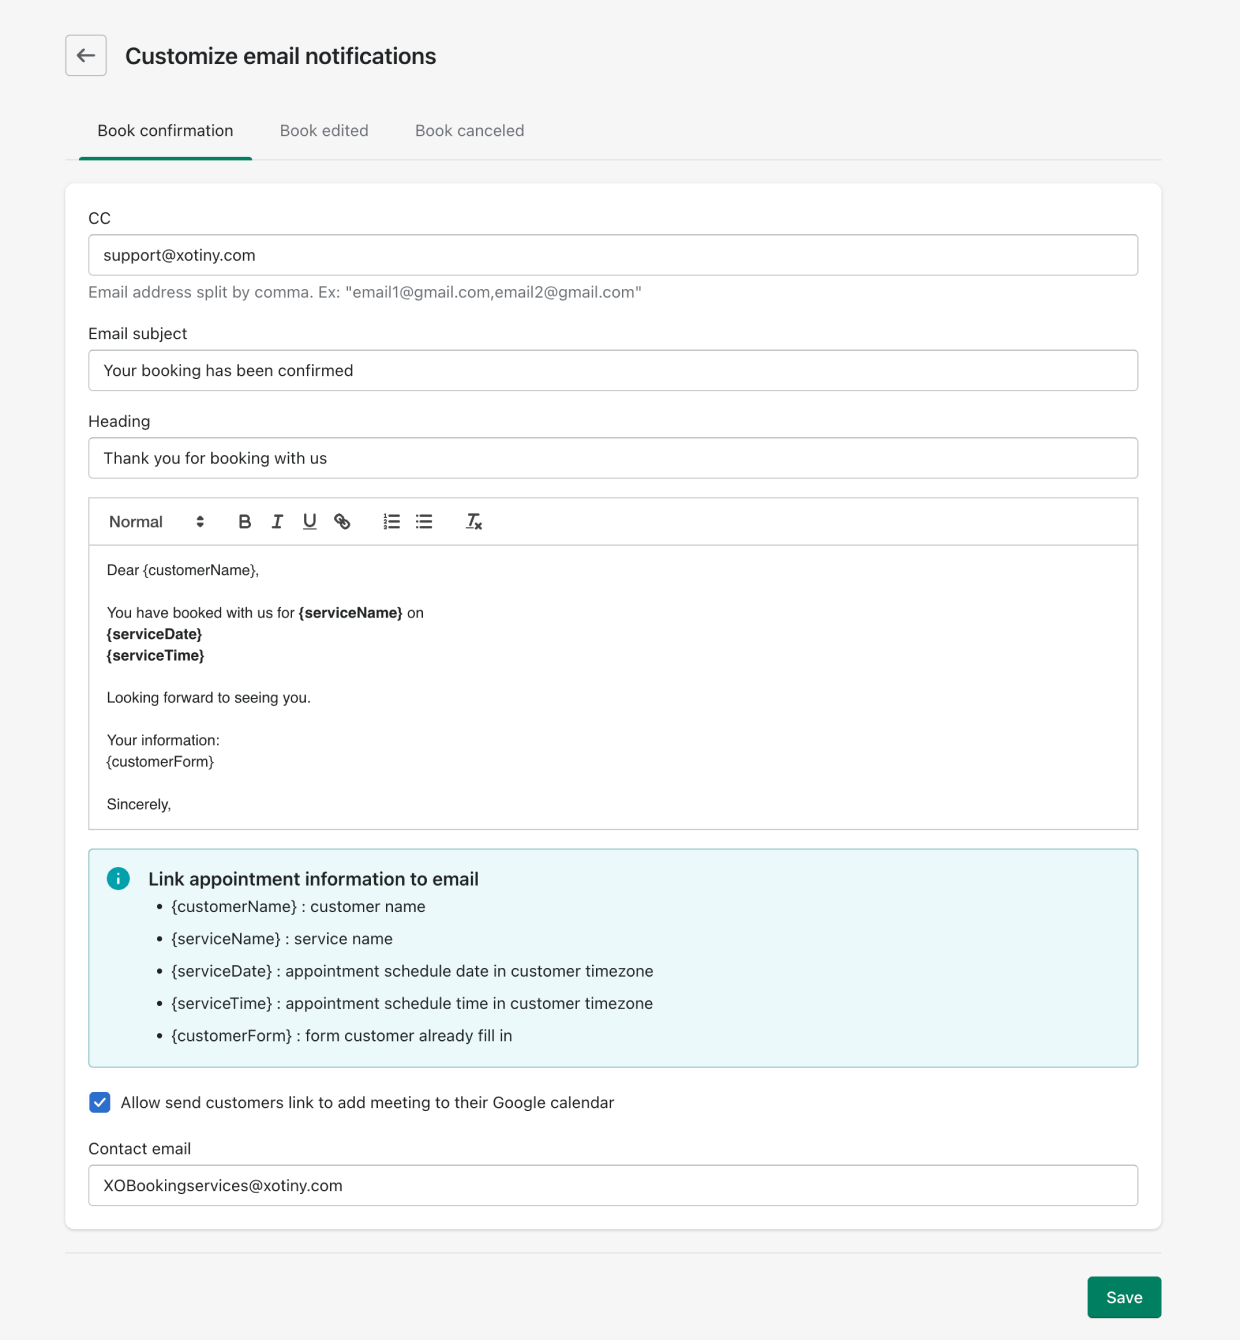The image size is (1240, 1340).
Task: Select the Book confirmation tab
Action: click(x=165, y=131)
